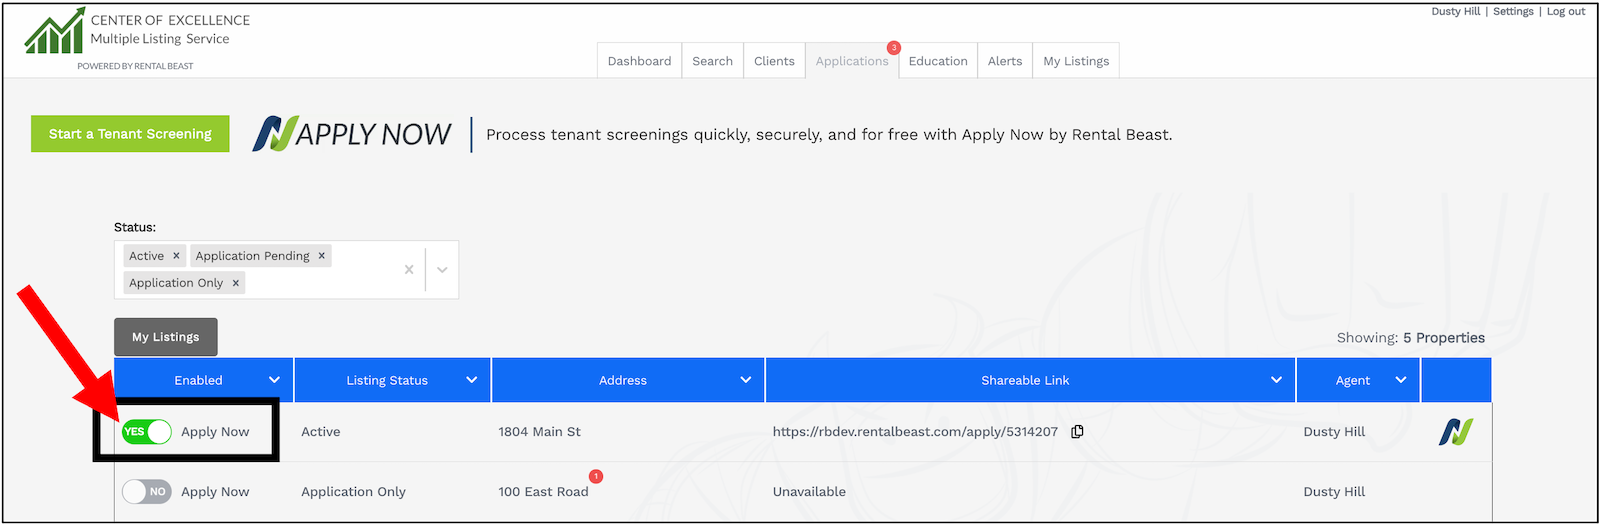Remove the Application Only filter tag
The height and width of the screenshot is (525, 1600).
pos(236,283)
